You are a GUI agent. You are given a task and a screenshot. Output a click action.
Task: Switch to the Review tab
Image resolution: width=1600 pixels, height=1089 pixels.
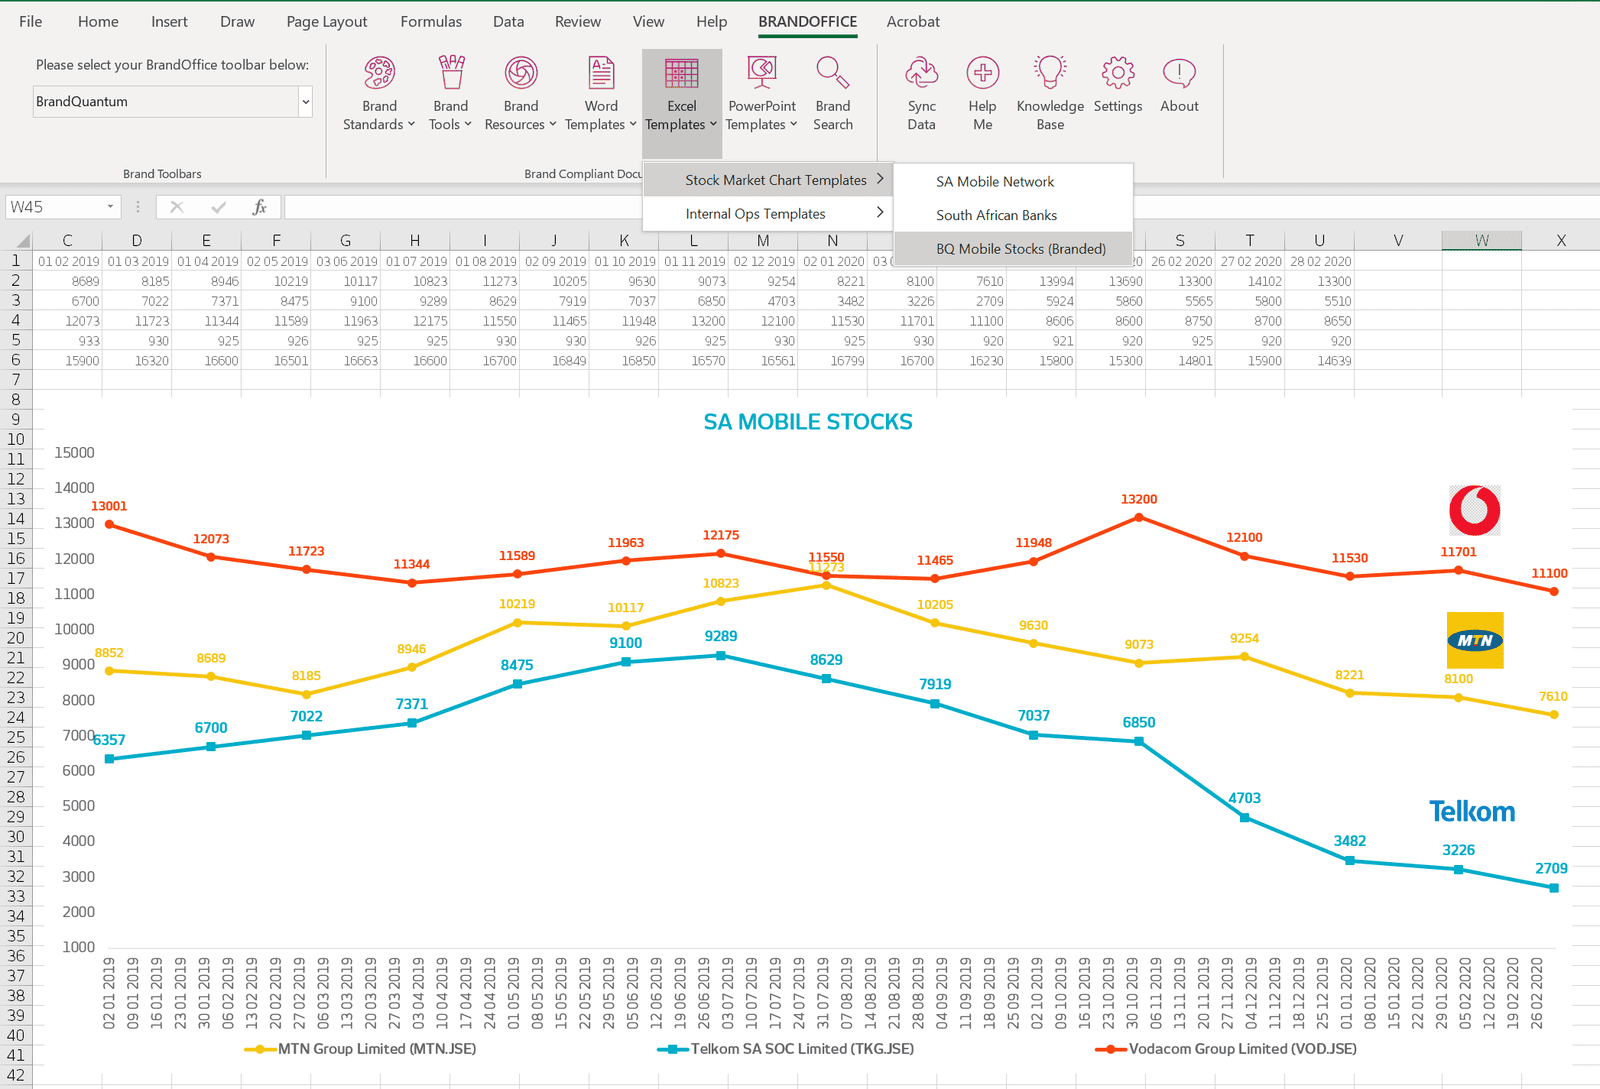[578, 21]
